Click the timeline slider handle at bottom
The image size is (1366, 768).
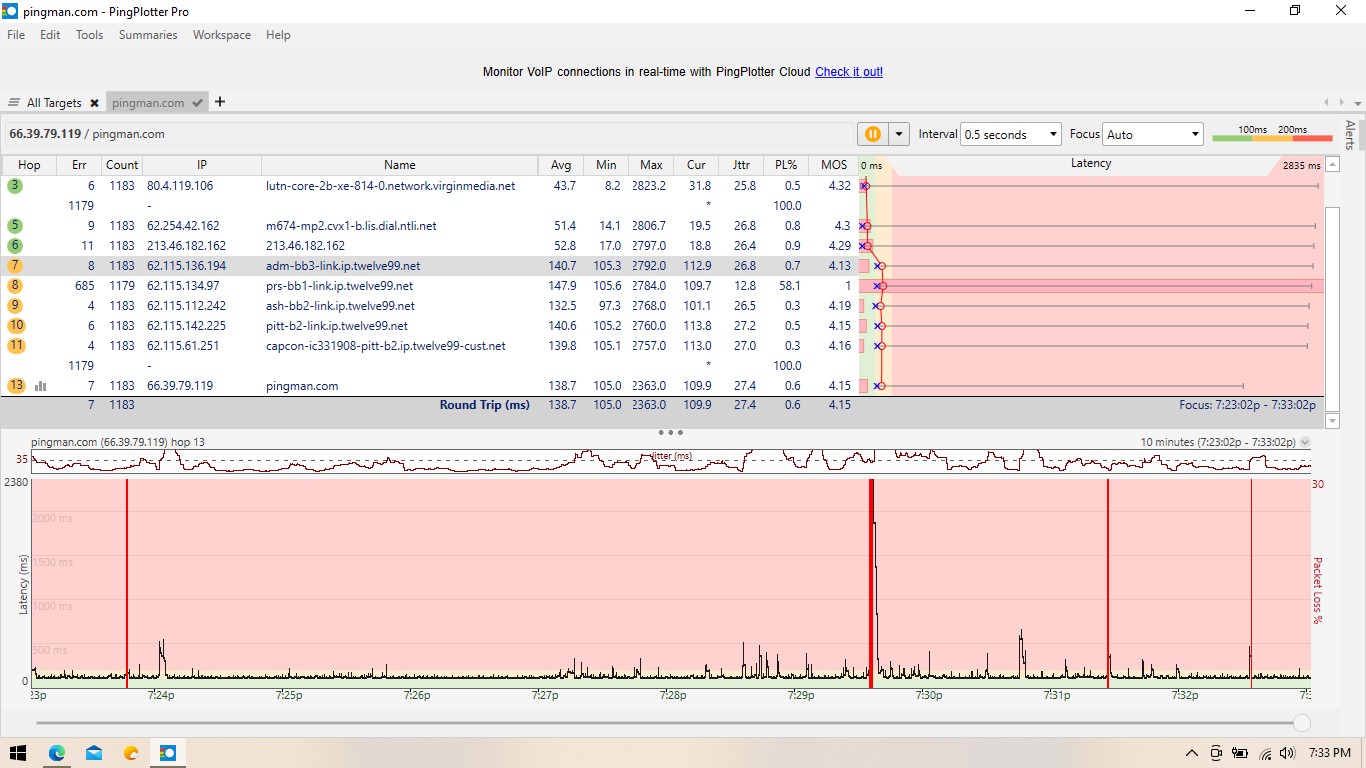click(x=1301, y=723)
